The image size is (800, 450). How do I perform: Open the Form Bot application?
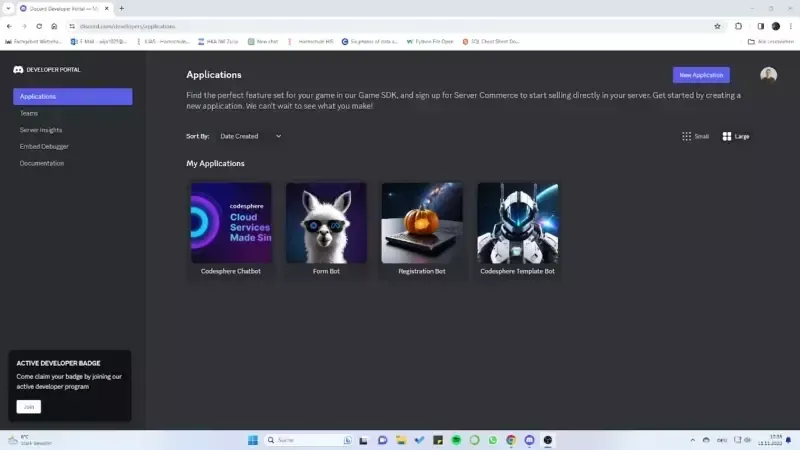coord(326,230)
